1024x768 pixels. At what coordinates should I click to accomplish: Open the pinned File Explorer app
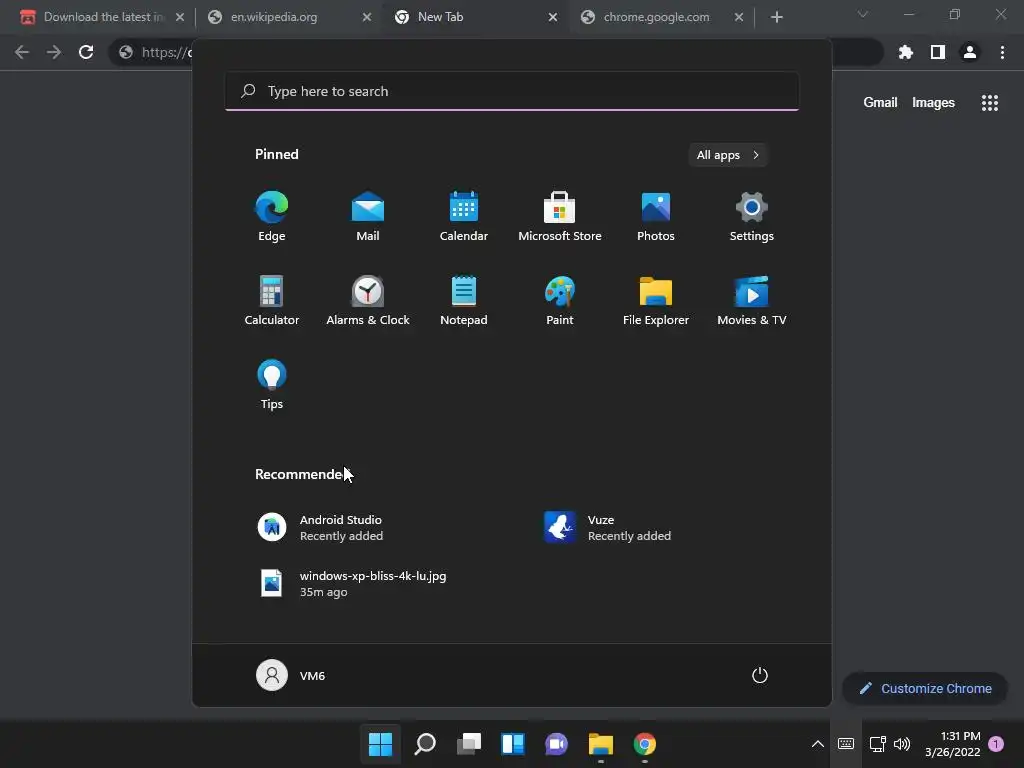click(656, 300)
